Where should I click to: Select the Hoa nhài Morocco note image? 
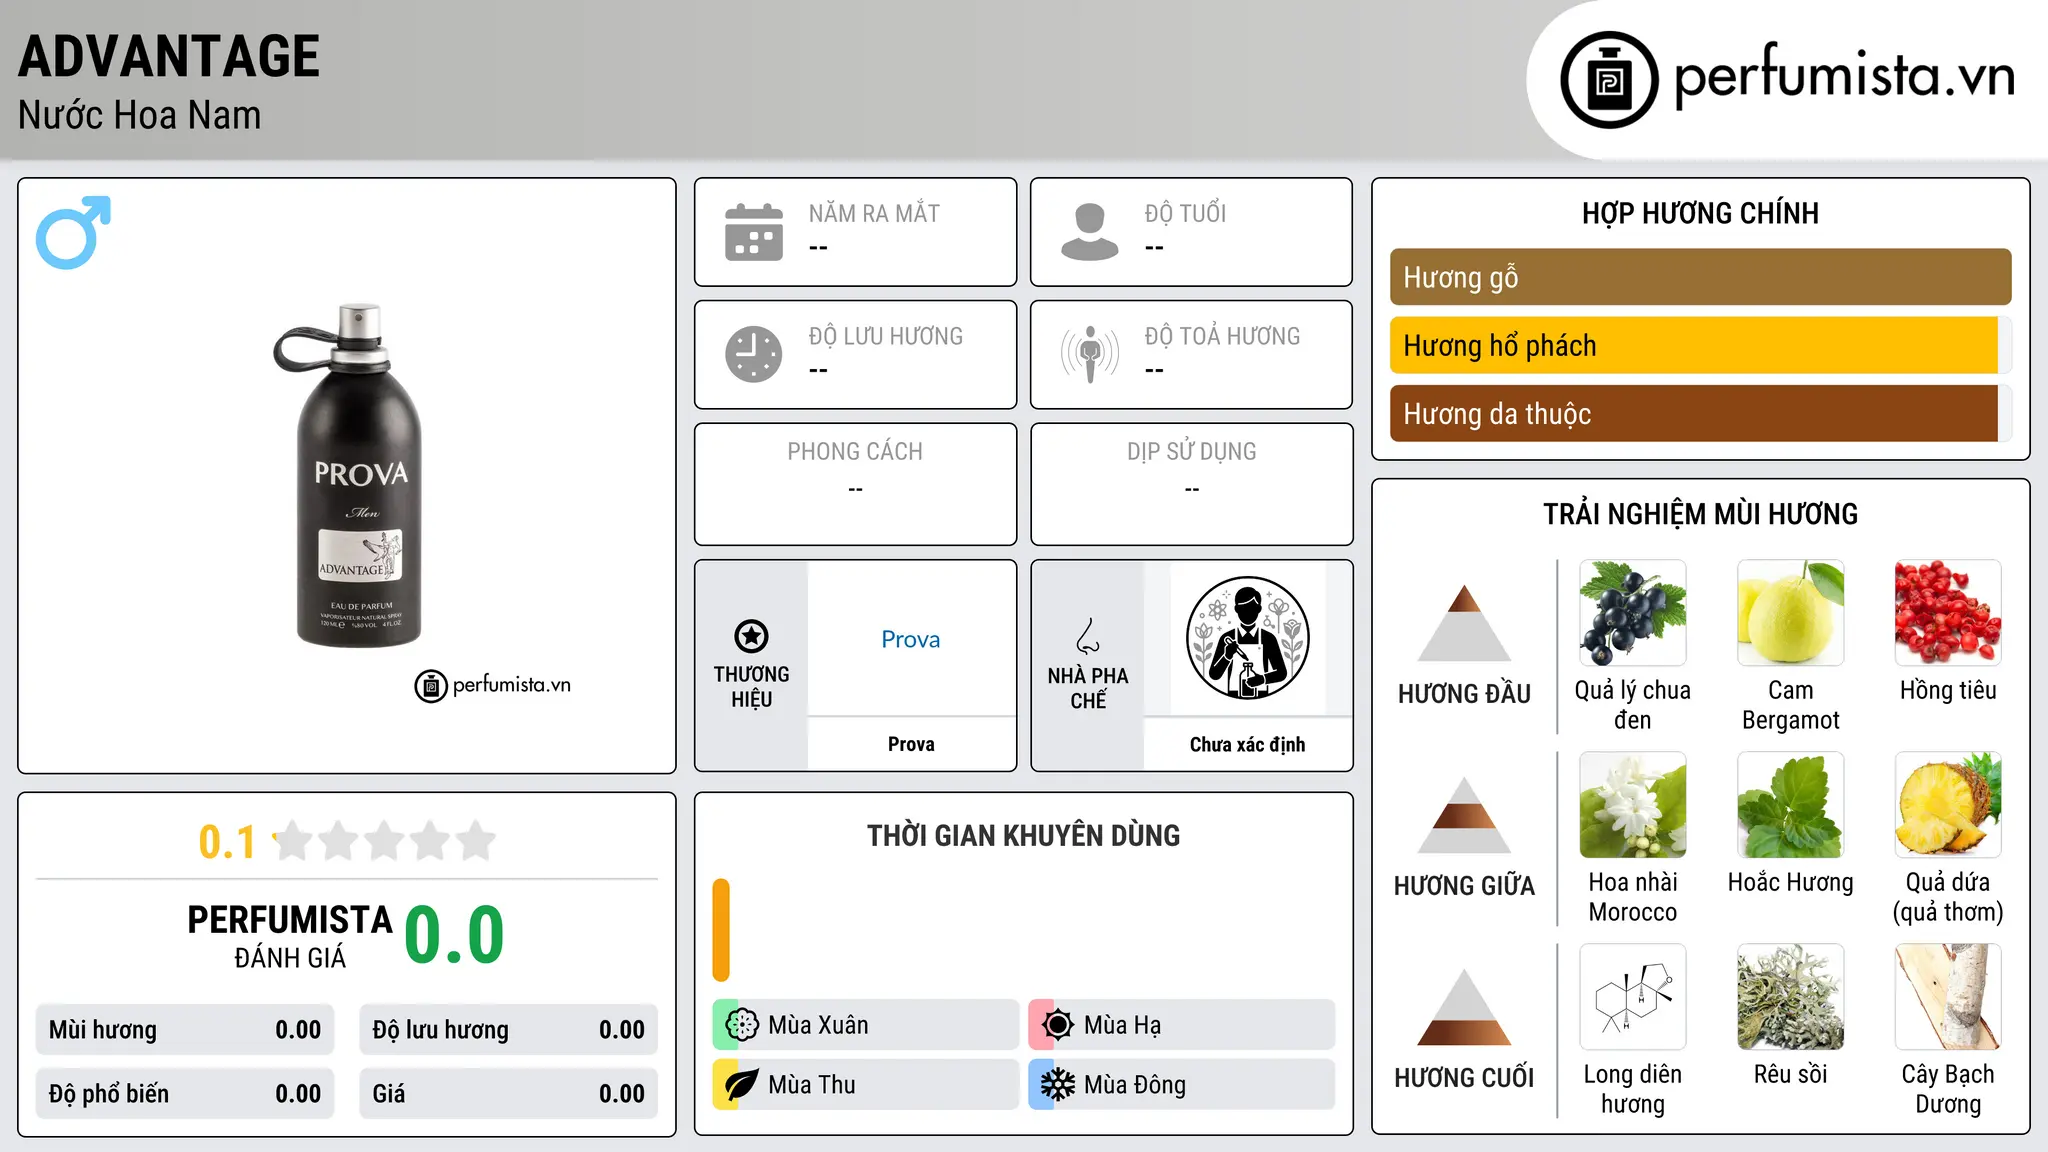[x=1633, y=805]
